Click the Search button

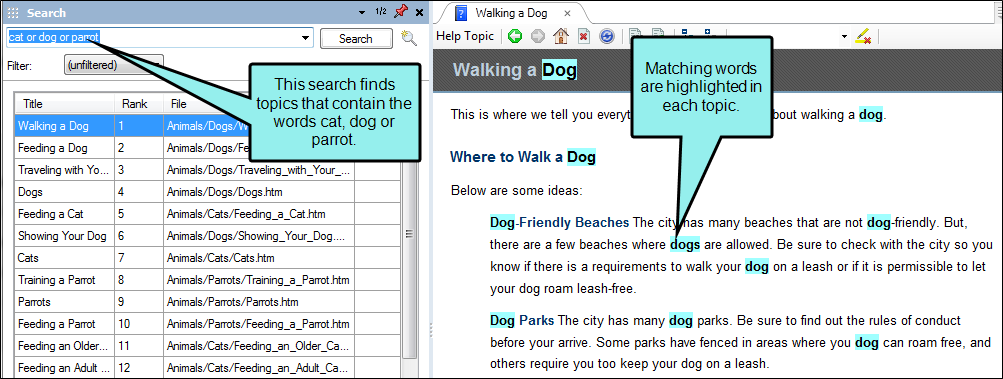[356, 38]
